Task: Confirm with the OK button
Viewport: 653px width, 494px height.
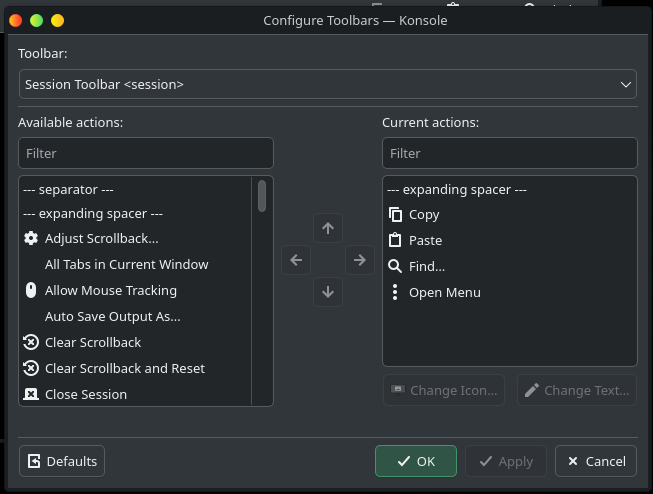Action: point(416,461)
